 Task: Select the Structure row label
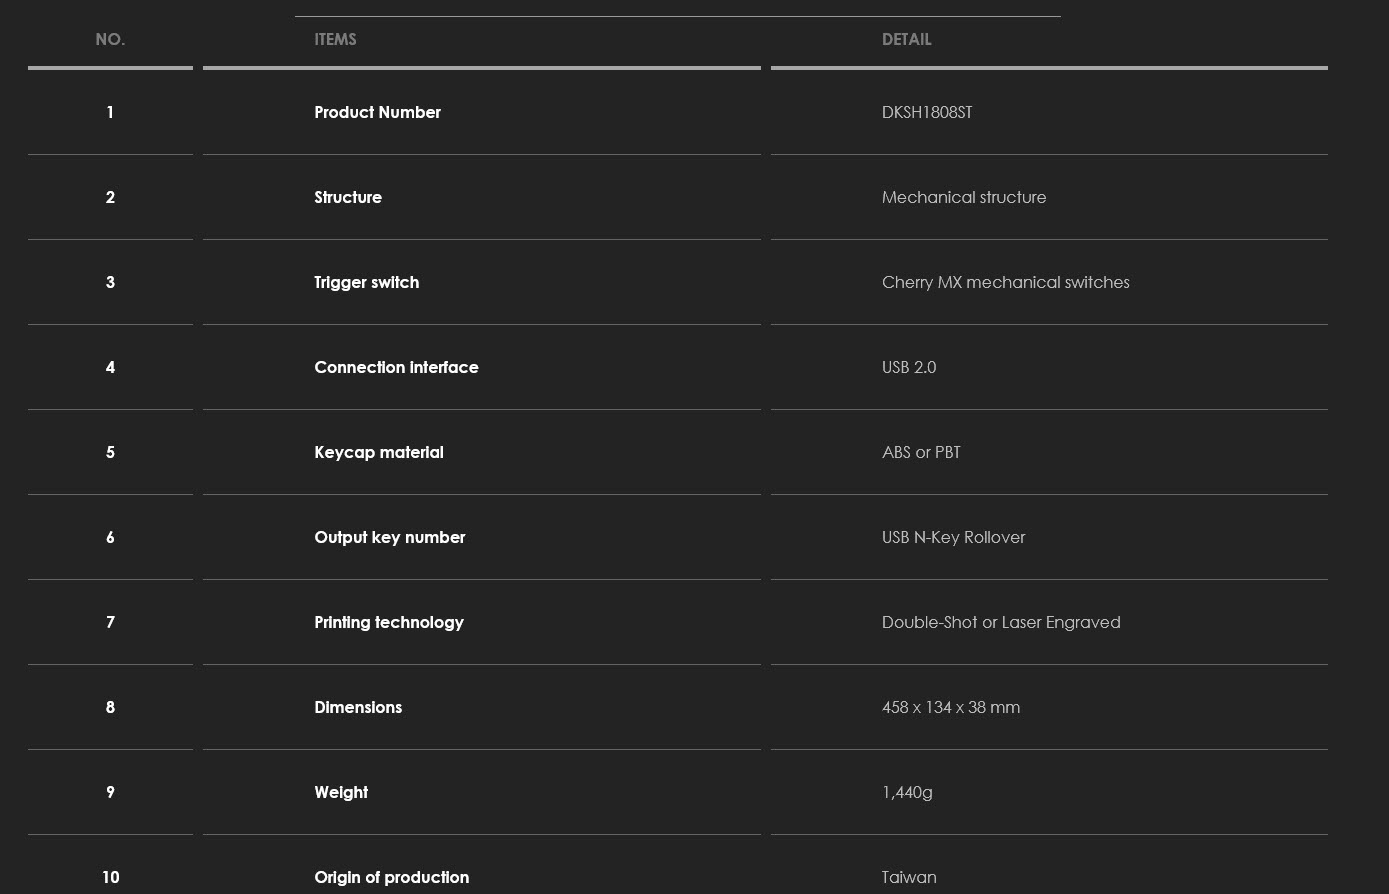[348, 197]
